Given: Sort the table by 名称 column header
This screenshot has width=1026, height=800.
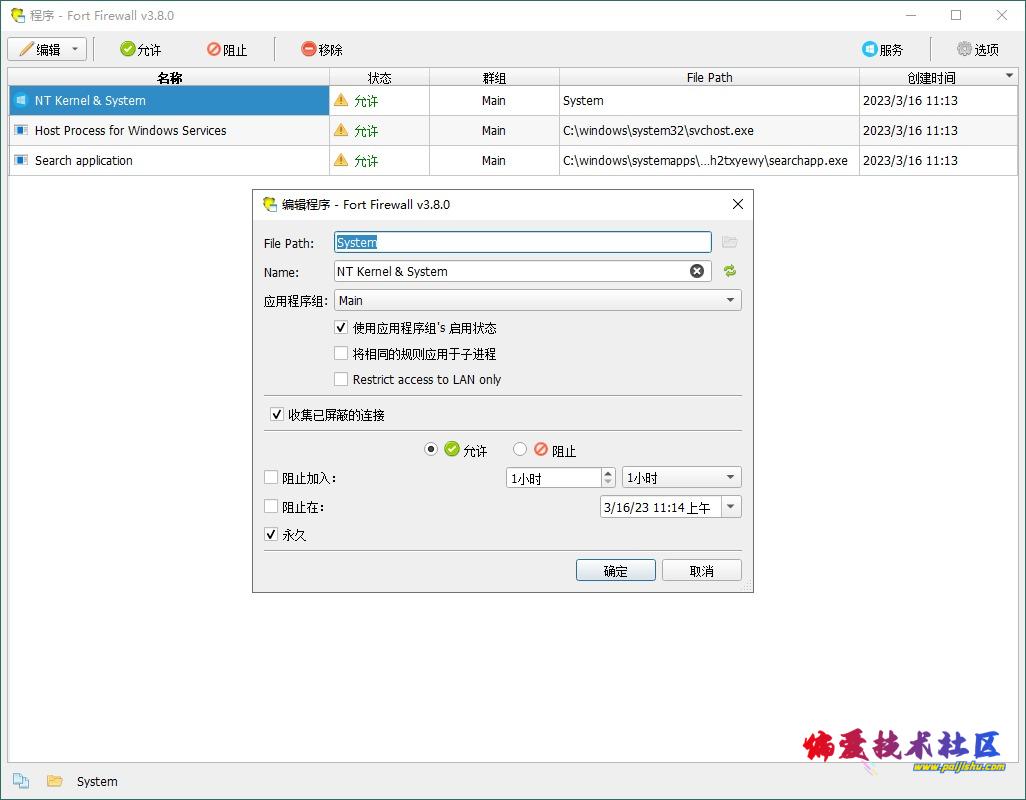Looking at the screenshot, I should click(169, 78).
